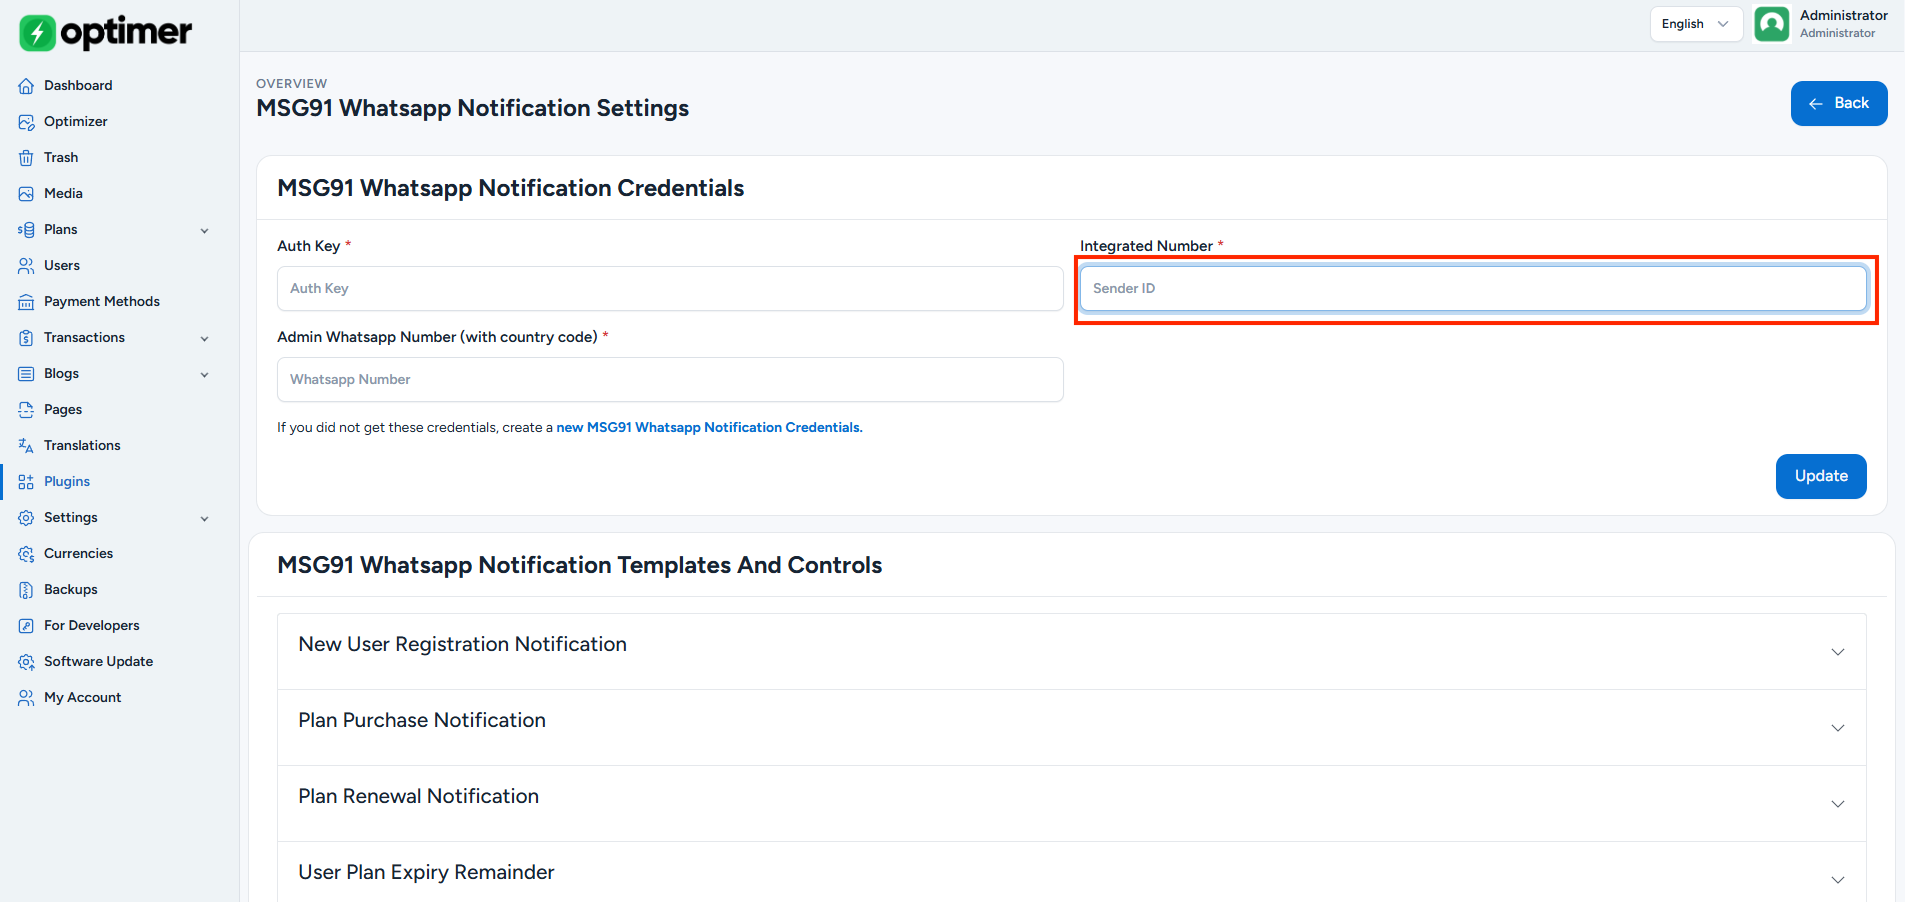
Task: Click the Media image icon
Action: pos(26,194)
